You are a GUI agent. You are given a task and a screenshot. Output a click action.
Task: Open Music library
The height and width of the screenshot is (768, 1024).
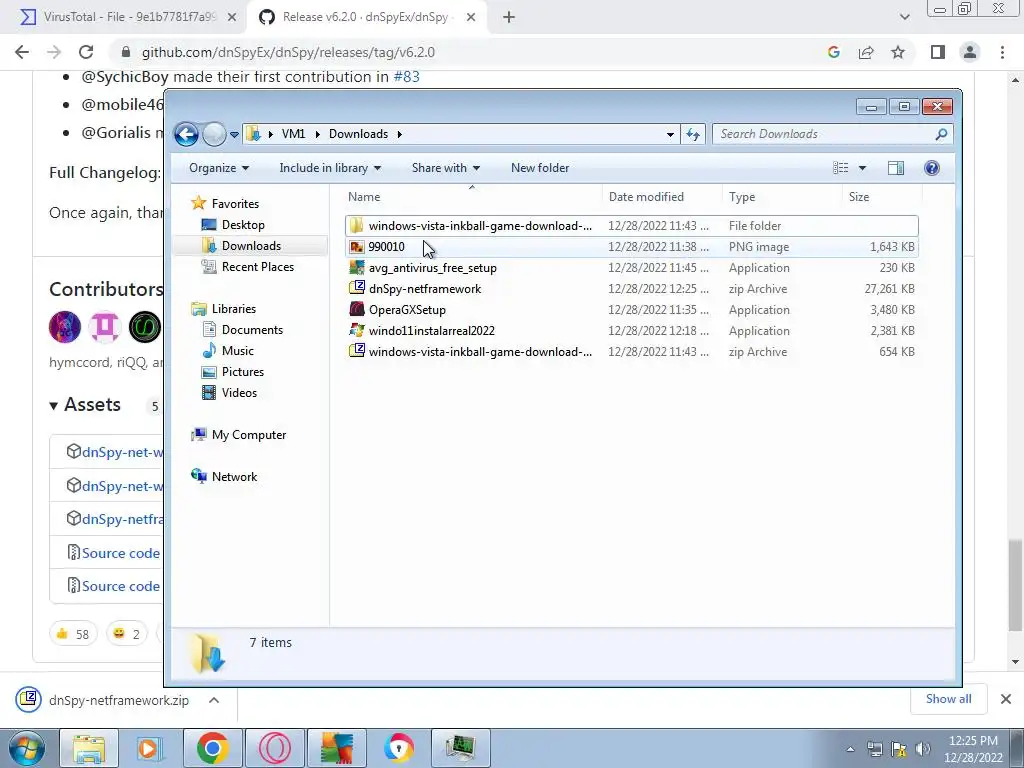(238, 351)
